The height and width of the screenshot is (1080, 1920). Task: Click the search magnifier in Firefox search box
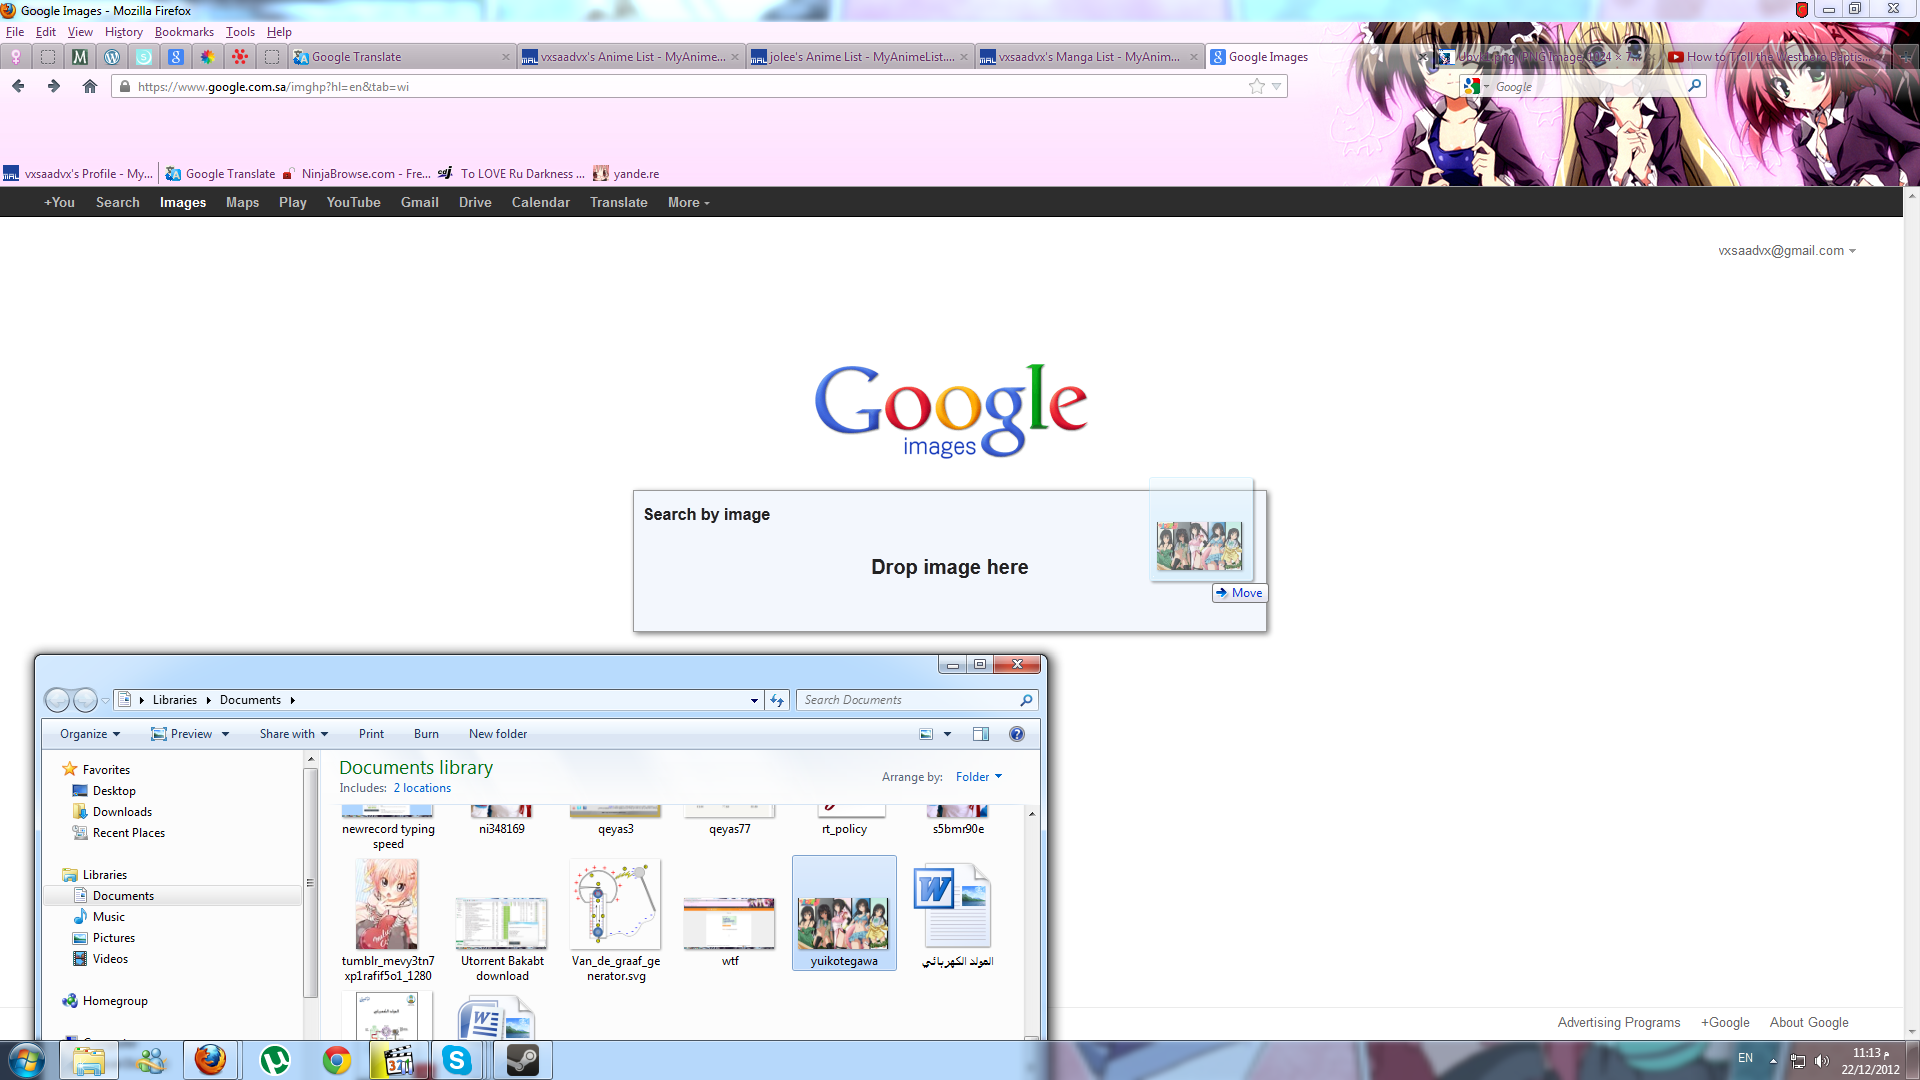1695,86
